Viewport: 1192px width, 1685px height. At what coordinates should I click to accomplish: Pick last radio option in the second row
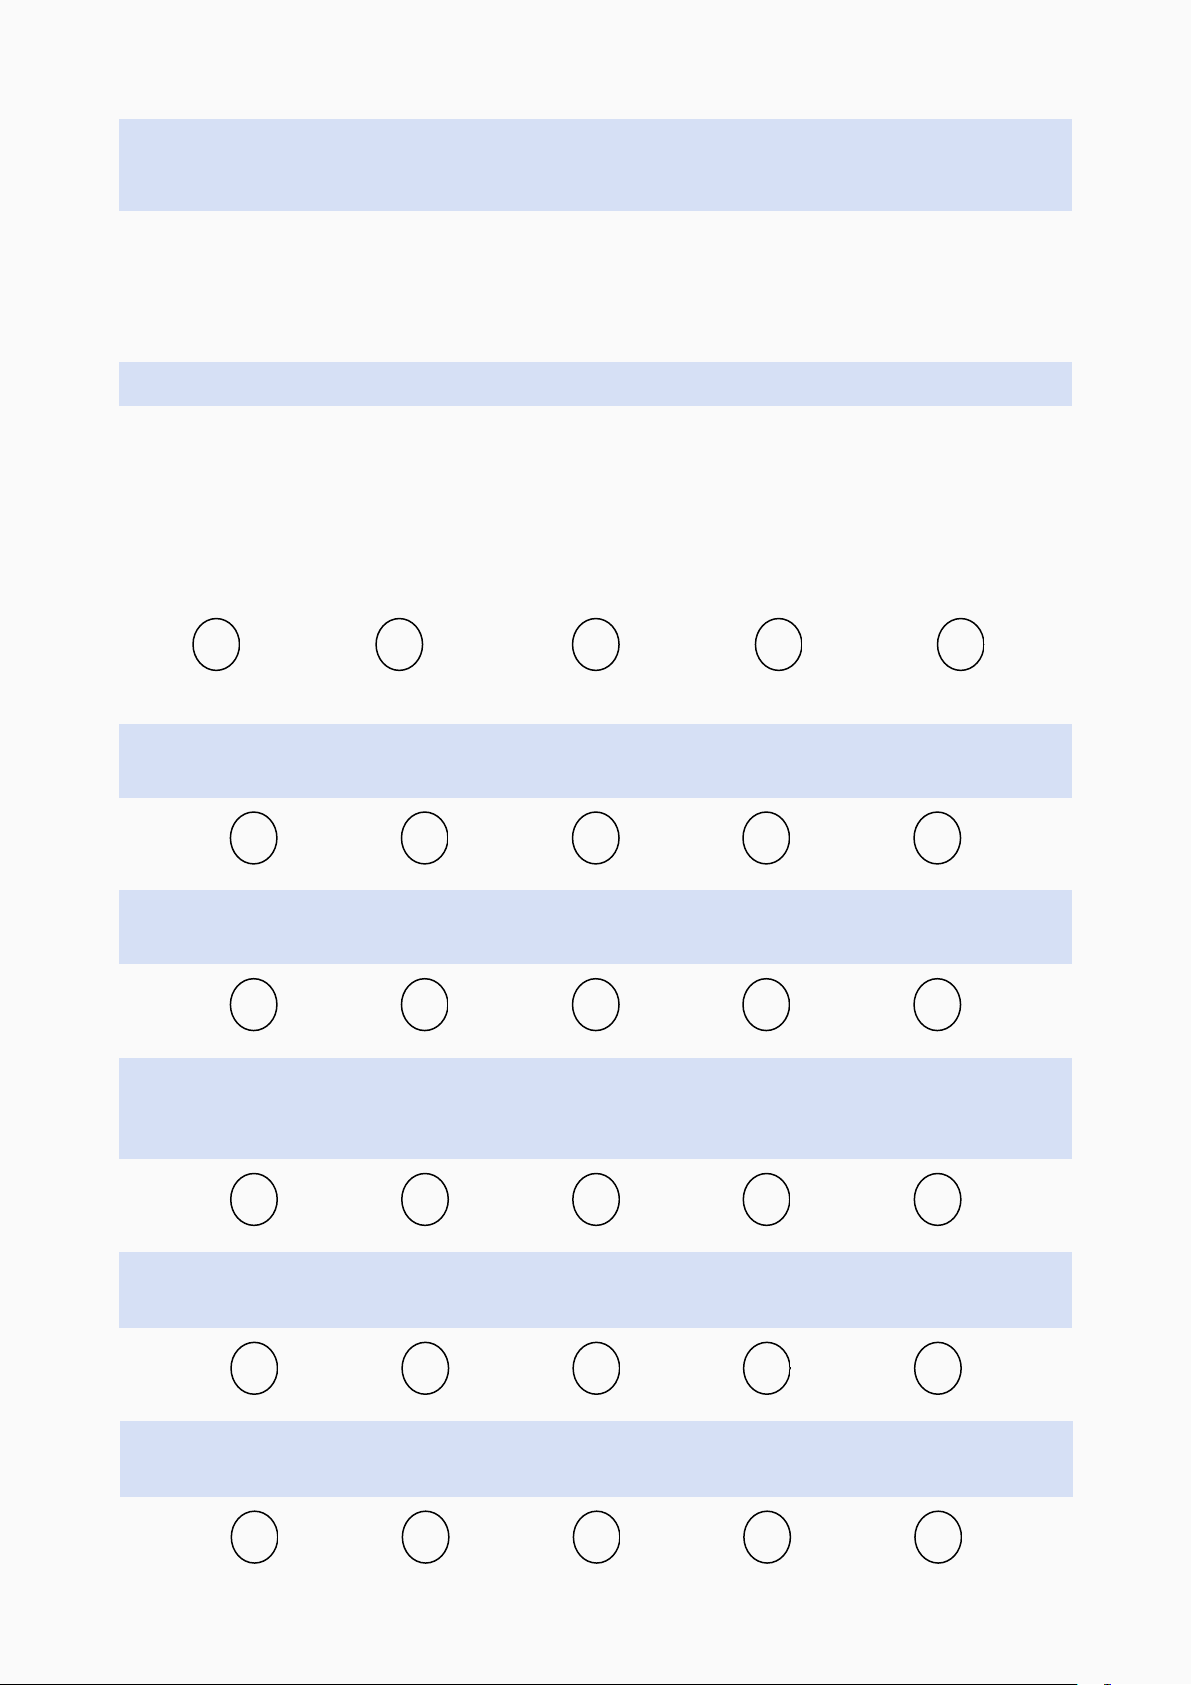click(938, 838)
